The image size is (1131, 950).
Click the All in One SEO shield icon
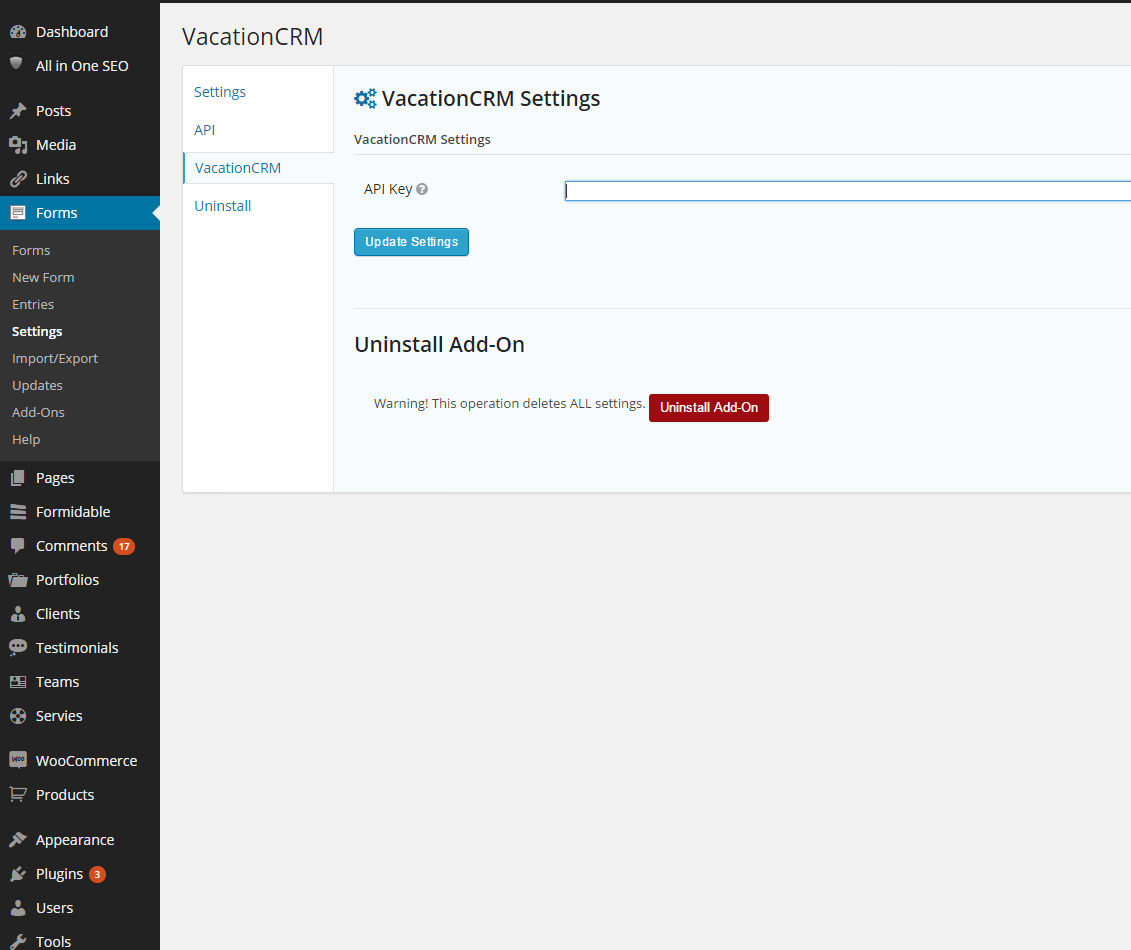click(x=17, y=64)
